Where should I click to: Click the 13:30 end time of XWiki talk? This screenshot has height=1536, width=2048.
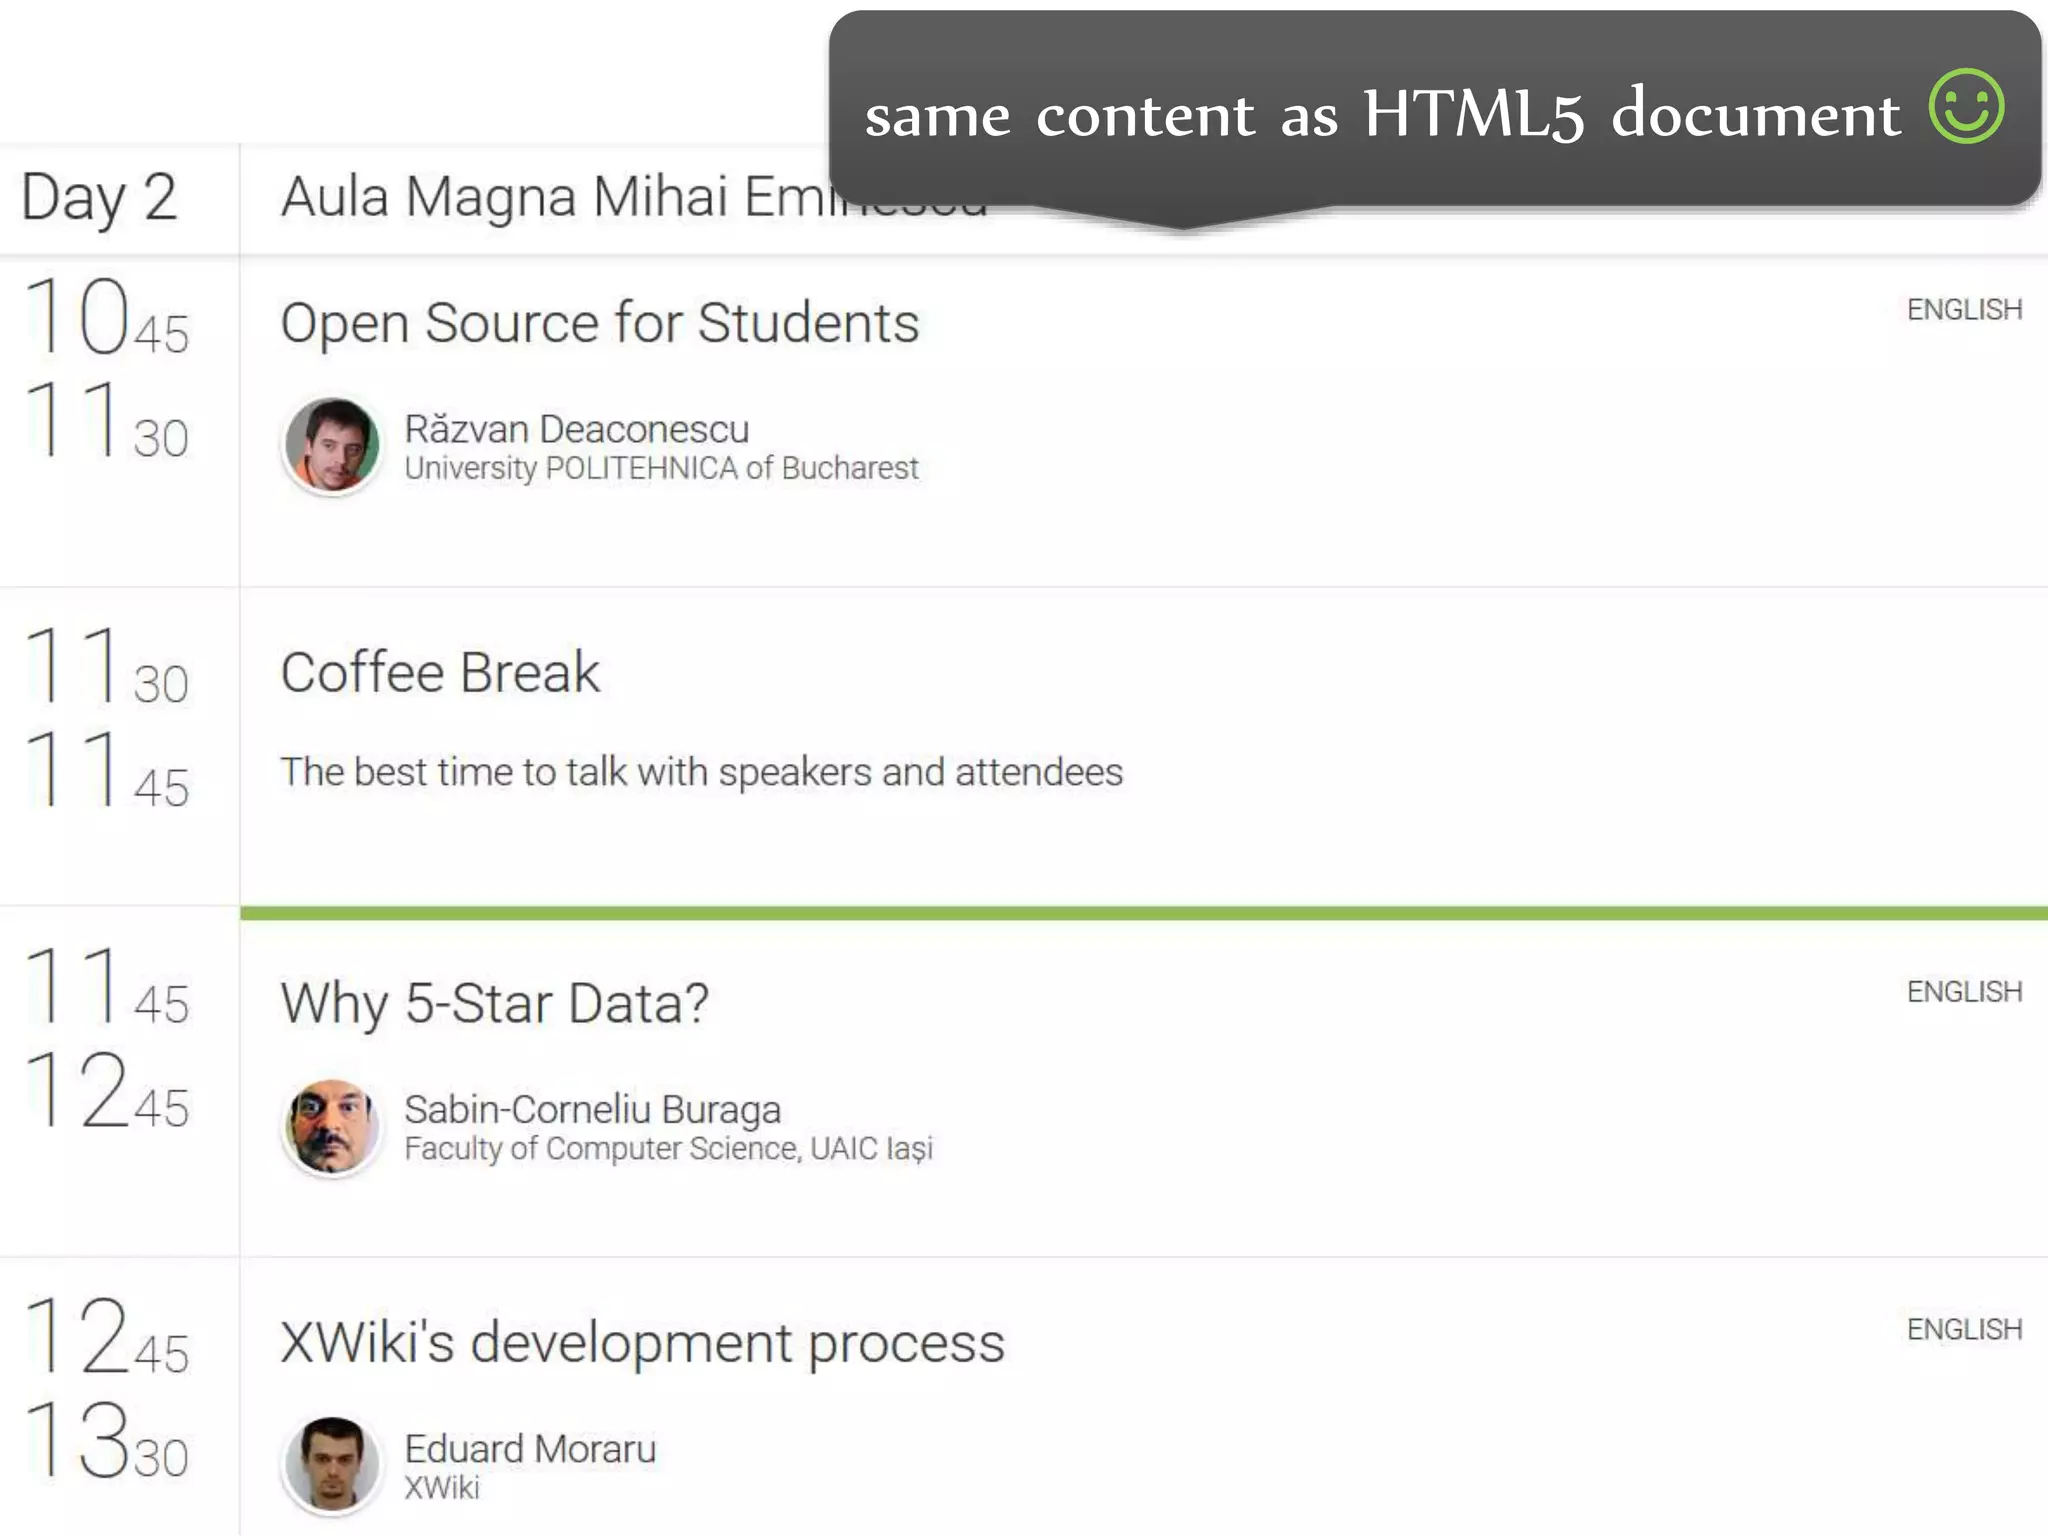point(106,1440)
